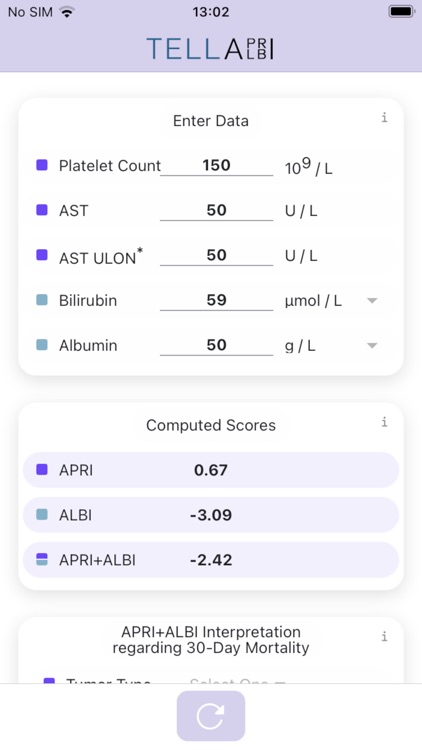
Task: Tap the TELL APRI ALBI logo
Action: (x=211, y=49)
